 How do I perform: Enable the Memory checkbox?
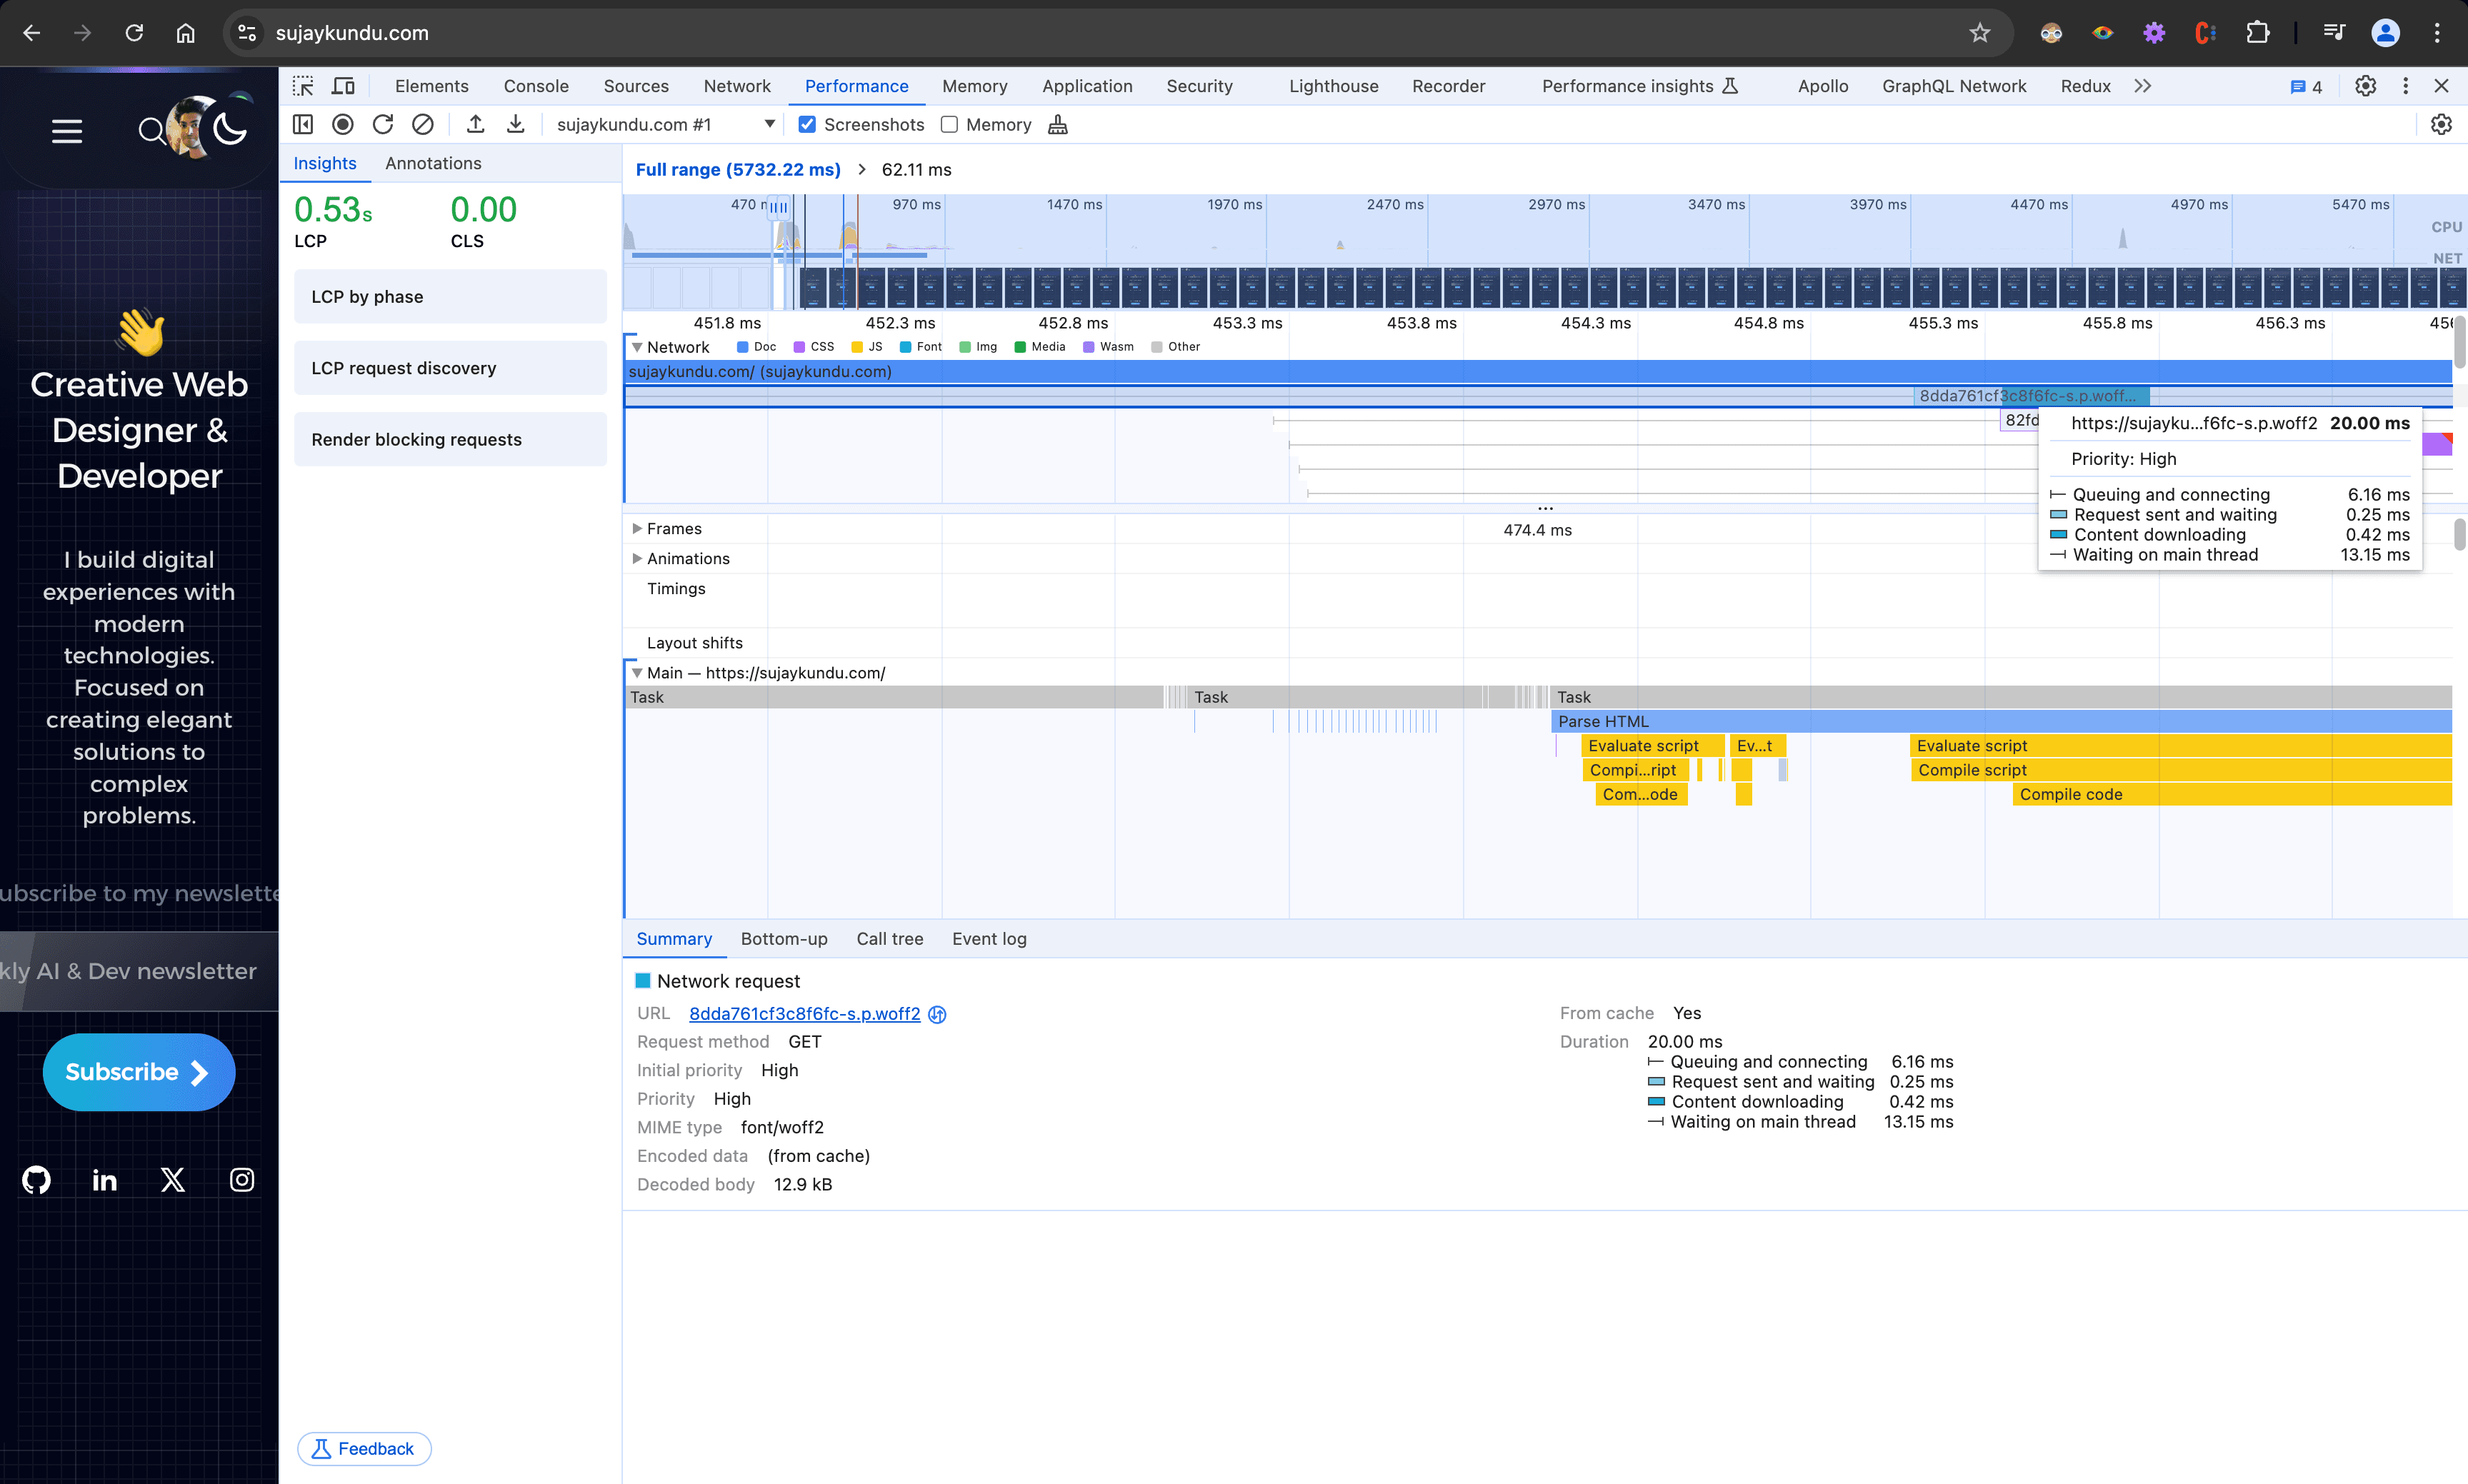(x=949, y=124)
